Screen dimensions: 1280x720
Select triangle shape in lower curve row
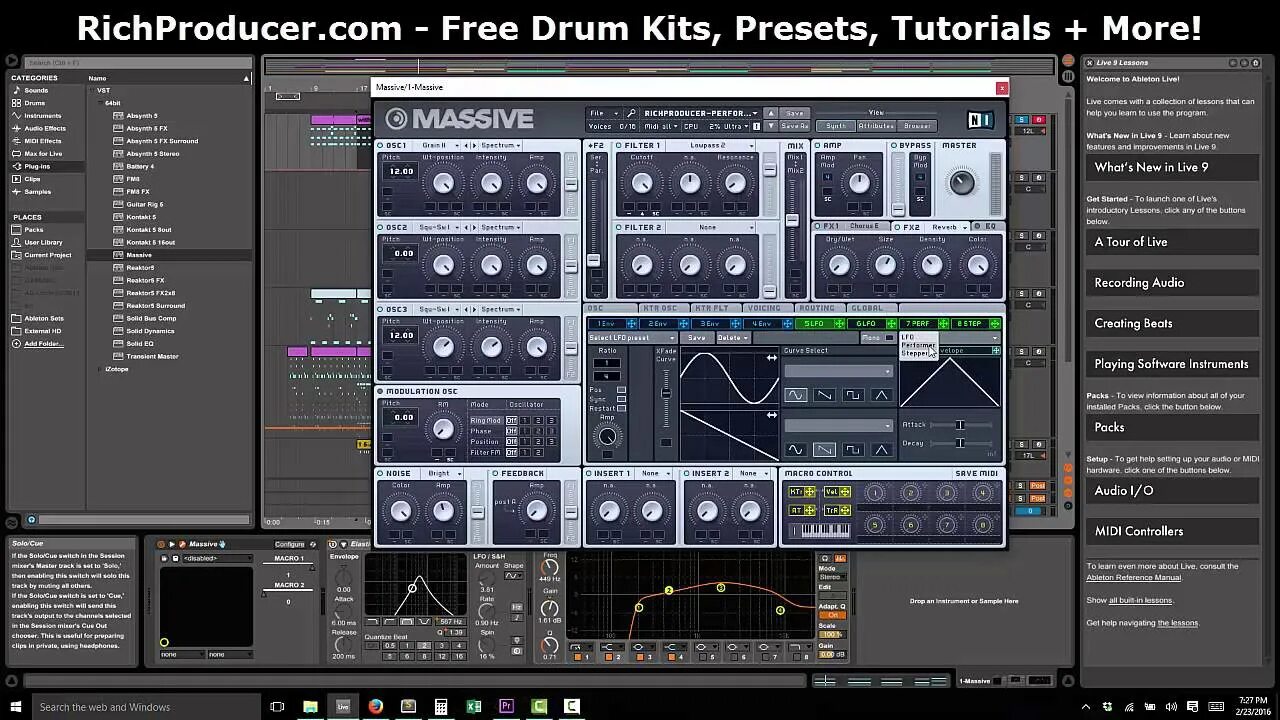coord(881,450)
